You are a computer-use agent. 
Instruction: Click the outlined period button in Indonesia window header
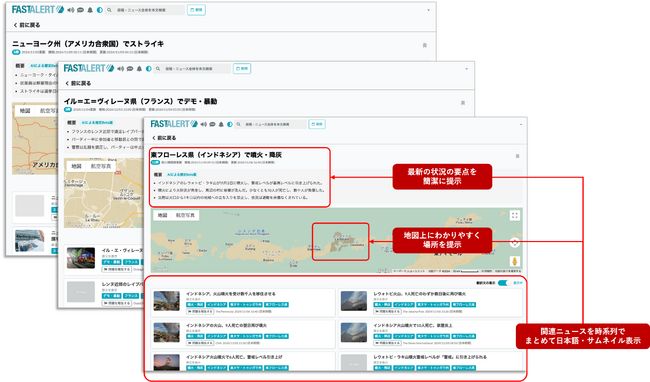(x=317, y=124)
